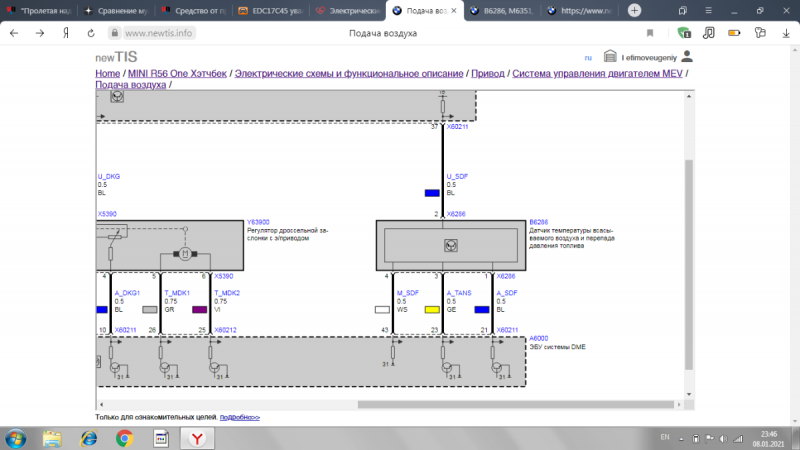Click the yellow A_TANS wire color swatch
This screenshot has width=800, height=450.
coord(432,310)
